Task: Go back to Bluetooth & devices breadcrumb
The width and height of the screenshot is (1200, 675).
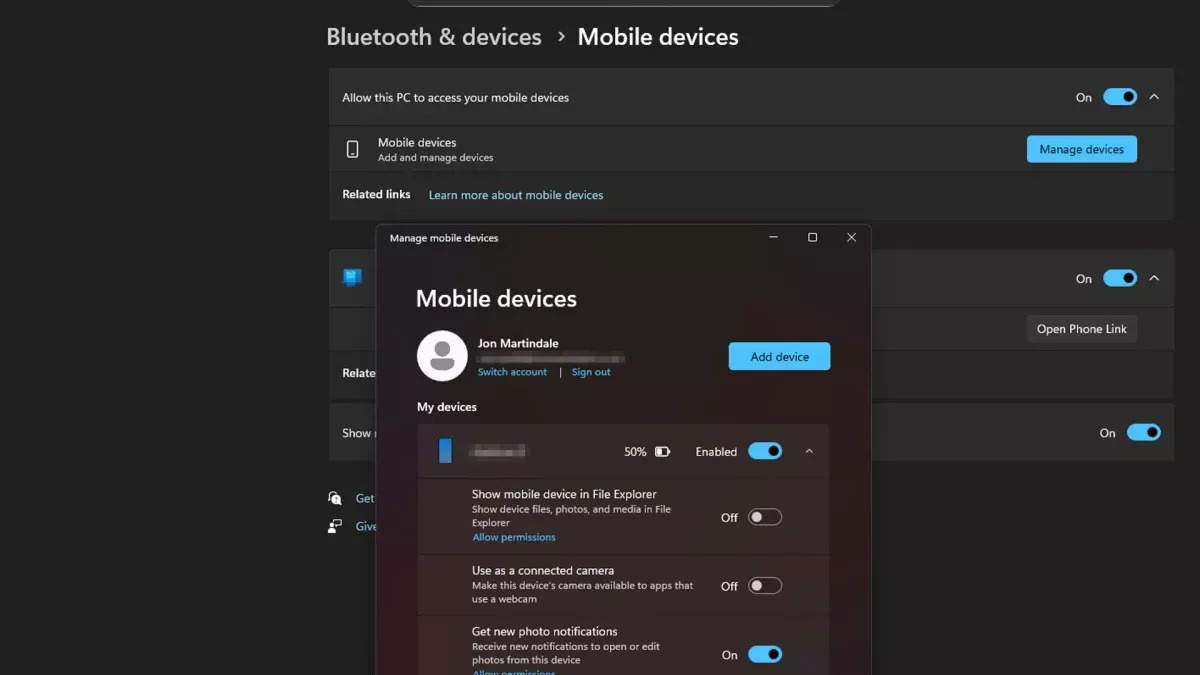Action: pos(433,37)
